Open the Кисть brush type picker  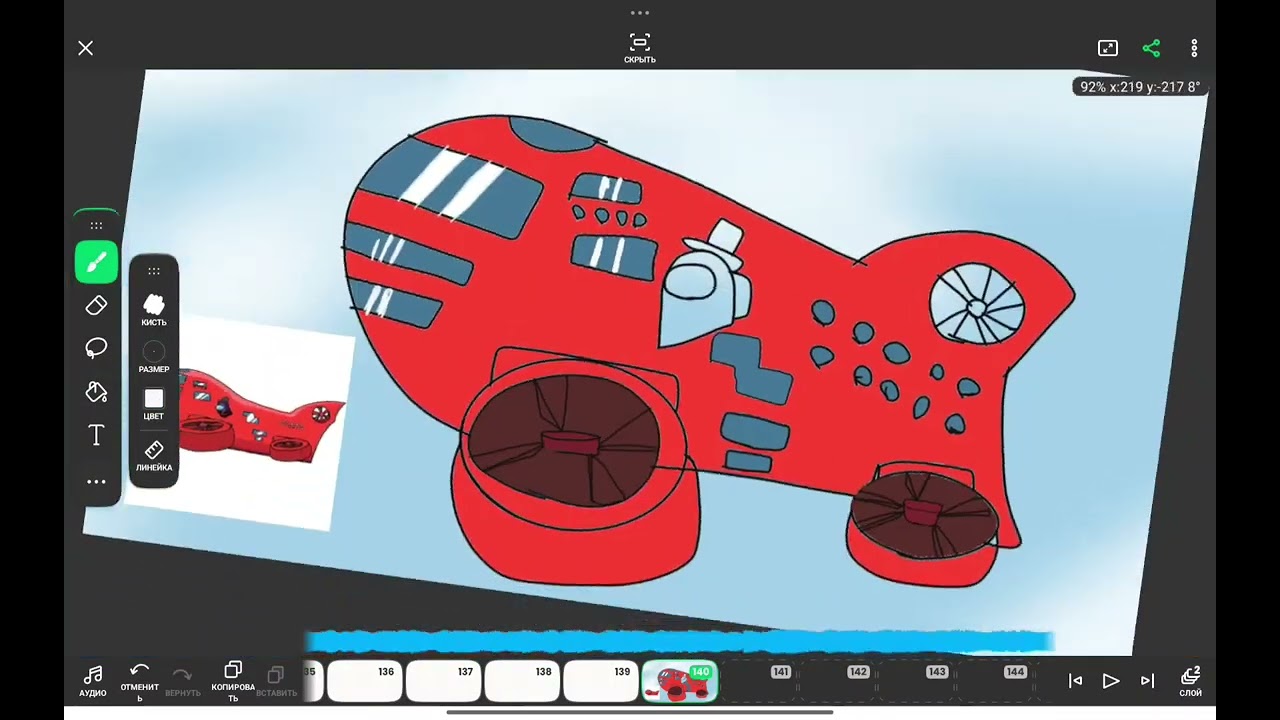pyautogui.click(x=154, y=310)
